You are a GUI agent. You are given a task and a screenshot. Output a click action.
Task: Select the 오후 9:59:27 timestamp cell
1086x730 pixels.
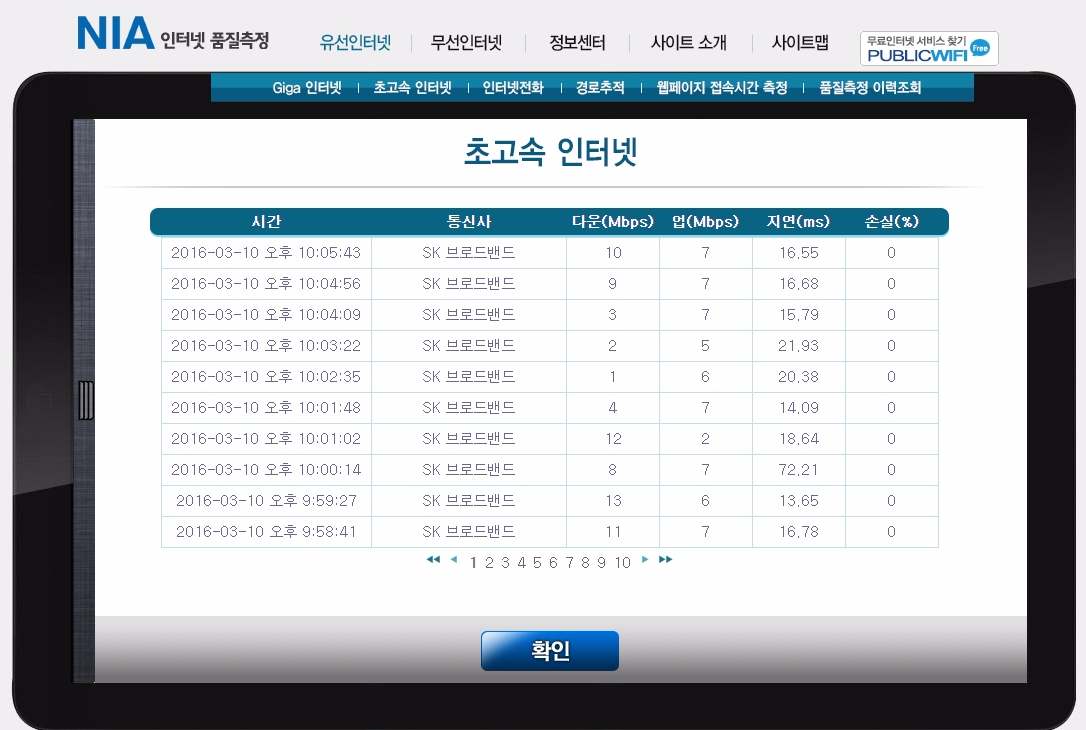pyautogui.click(x=266, y=501)
